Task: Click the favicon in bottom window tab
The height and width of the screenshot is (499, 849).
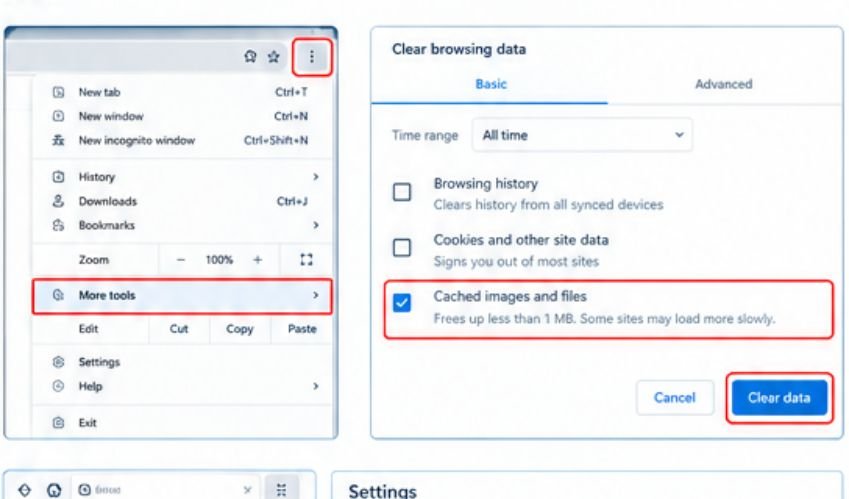Action: pyautogui.click(x=84, y=490)
